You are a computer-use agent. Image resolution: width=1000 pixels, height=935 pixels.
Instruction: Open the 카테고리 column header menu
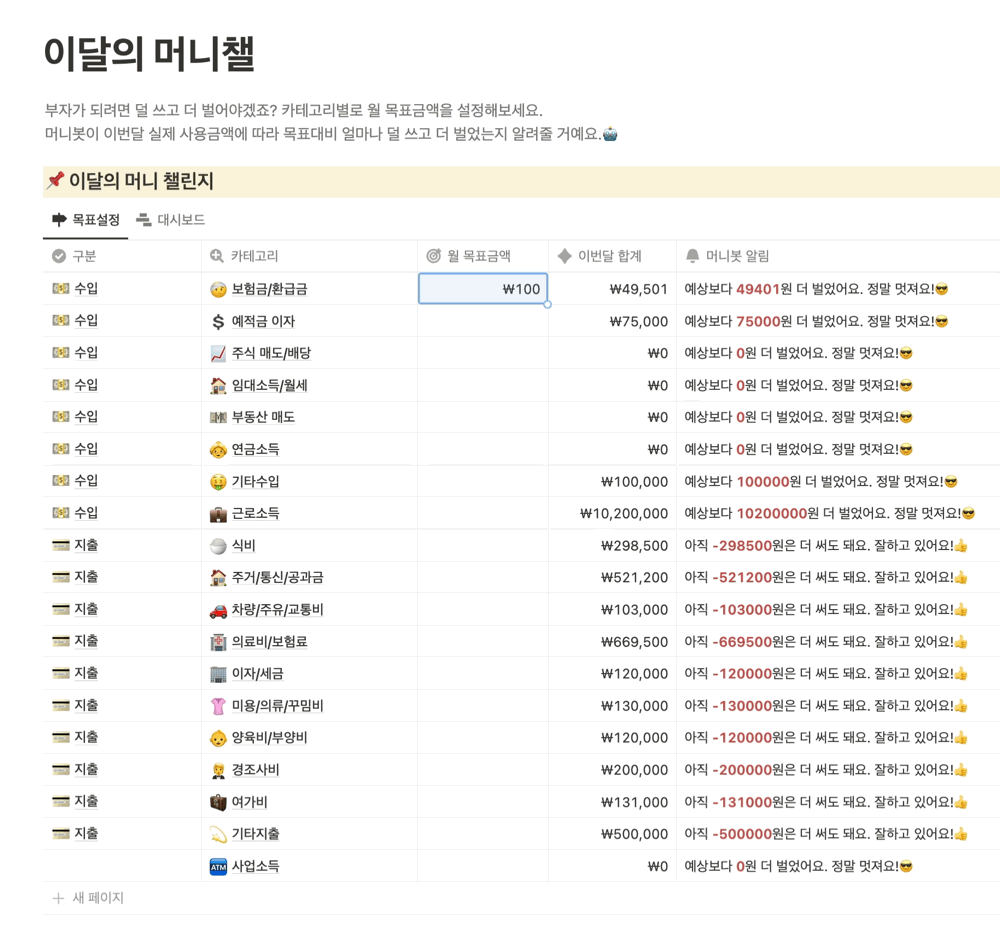coord(309,256)
